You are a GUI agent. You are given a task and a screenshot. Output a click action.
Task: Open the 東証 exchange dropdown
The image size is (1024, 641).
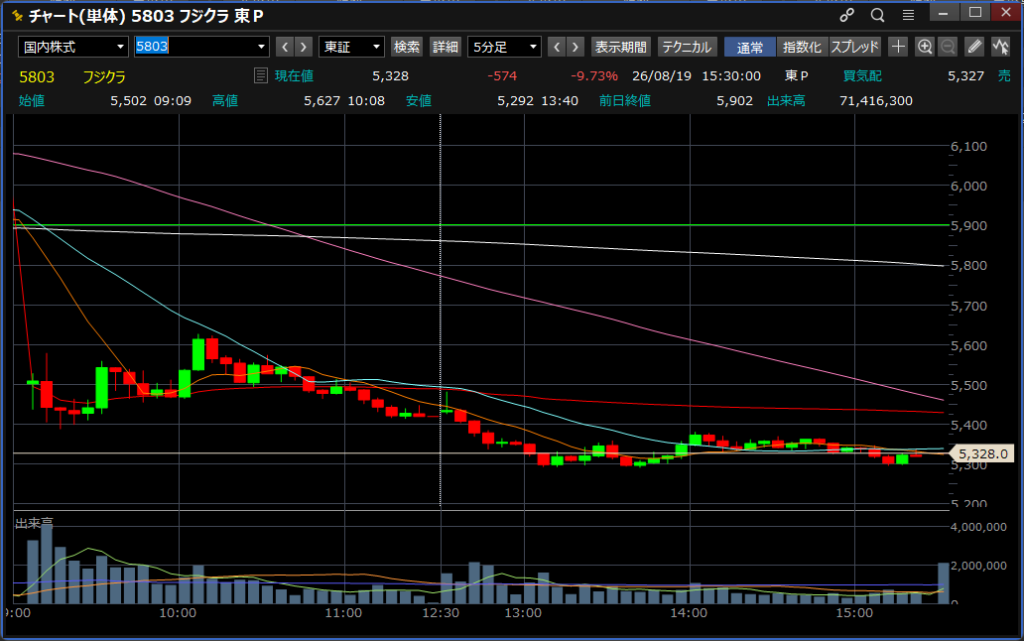[x=351, y=47]
